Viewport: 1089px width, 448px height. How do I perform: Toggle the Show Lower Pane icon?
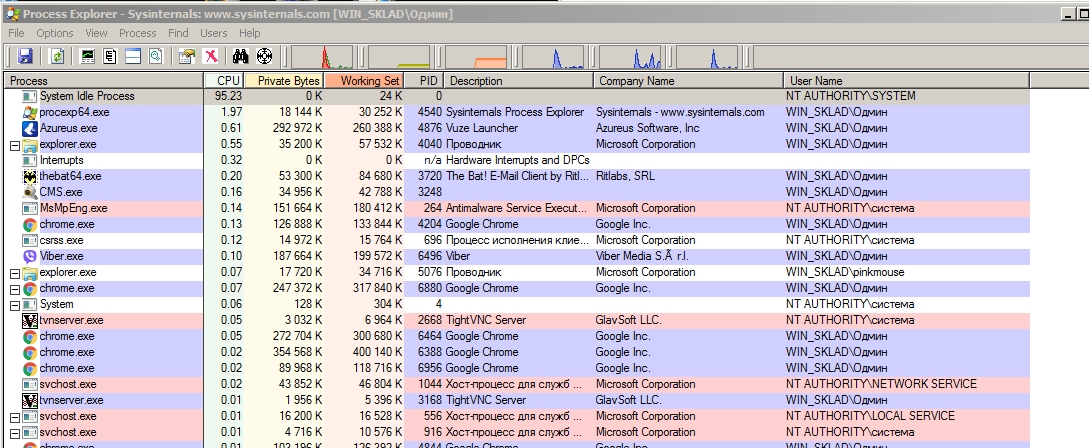pyautogui.click(x=133, y=57)
